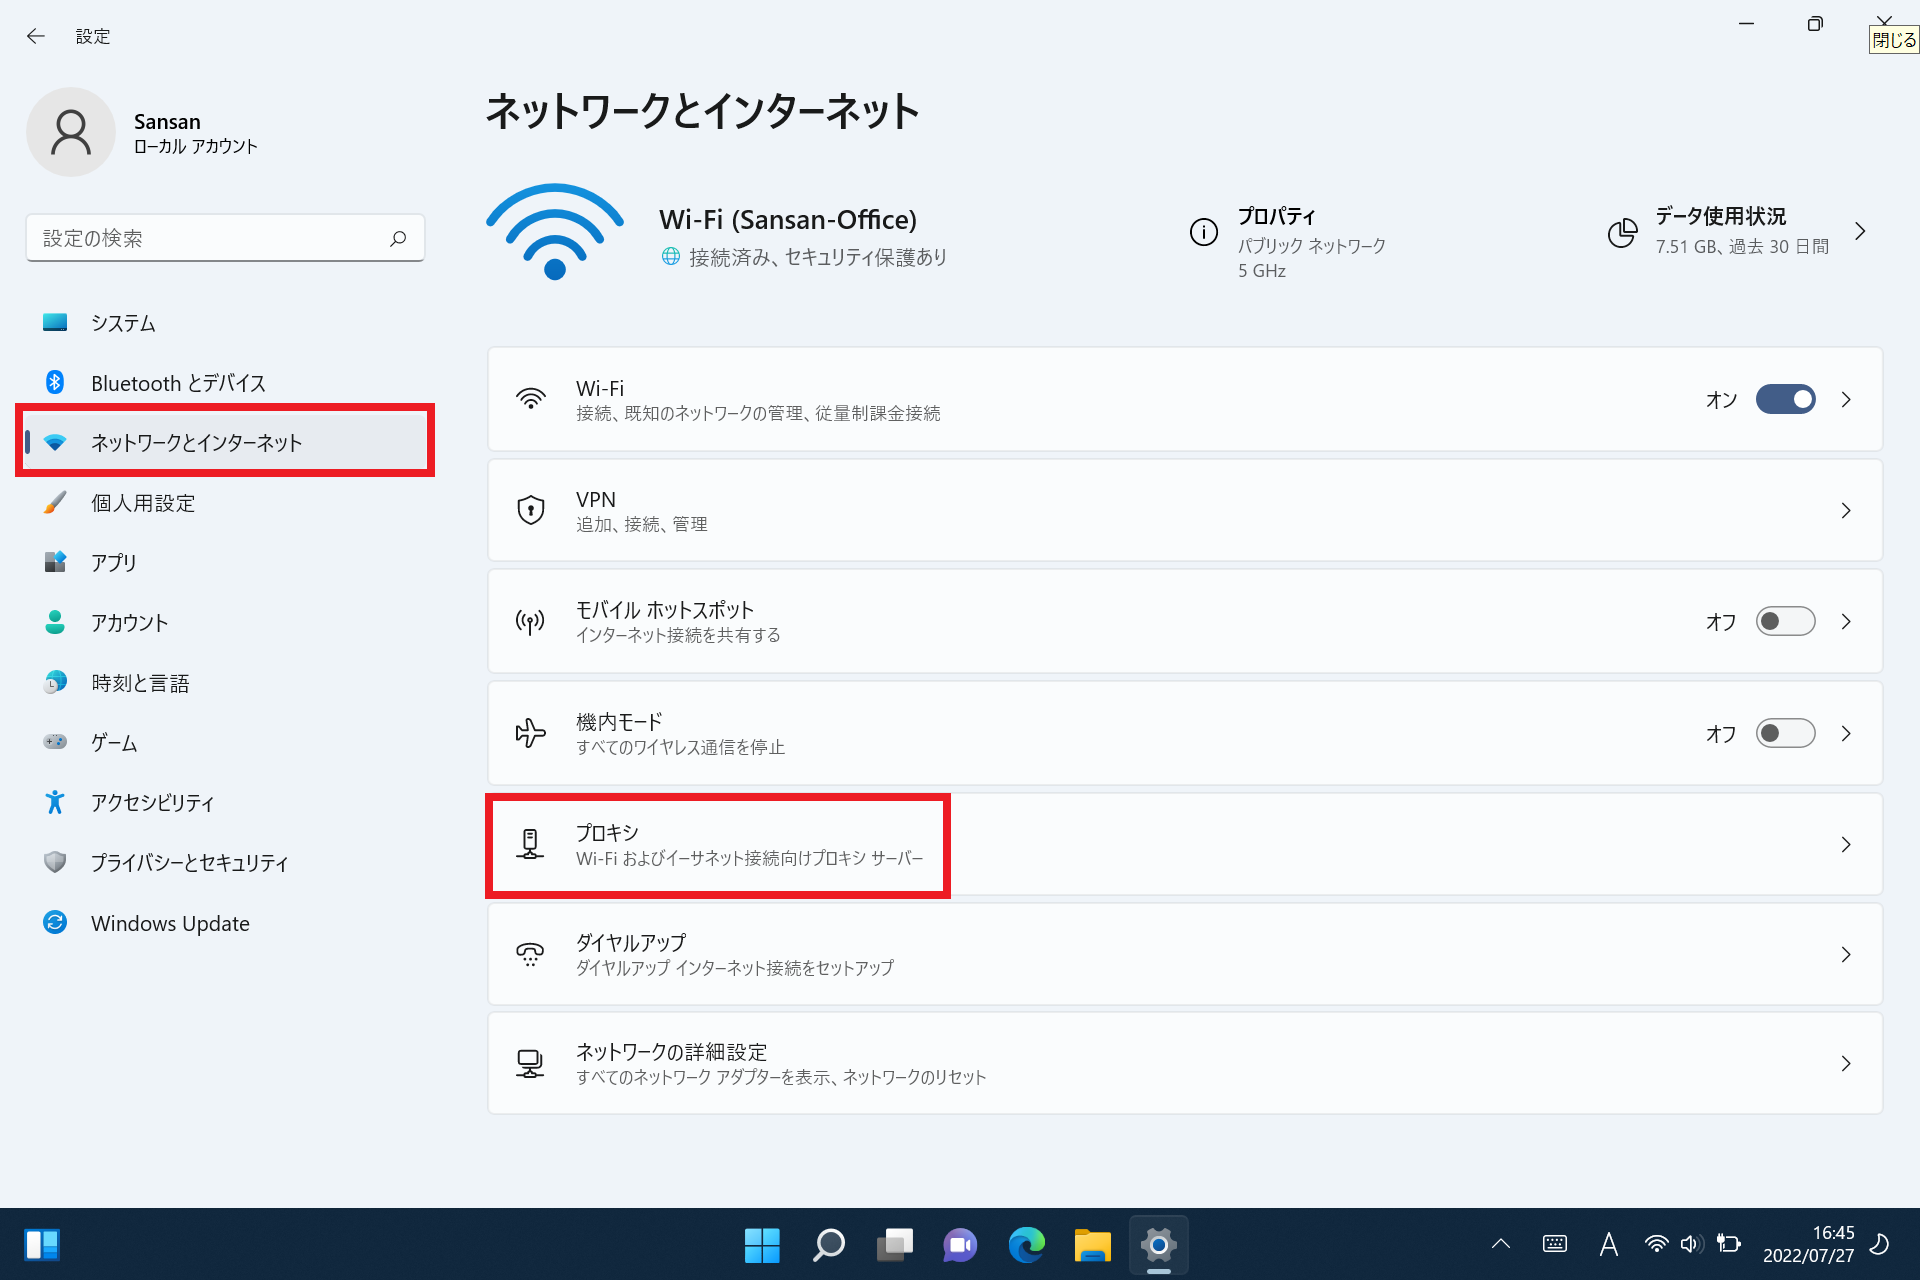Toggle airplane mode switch on
This screenshot has height=1280, width=1920.
1785,733
